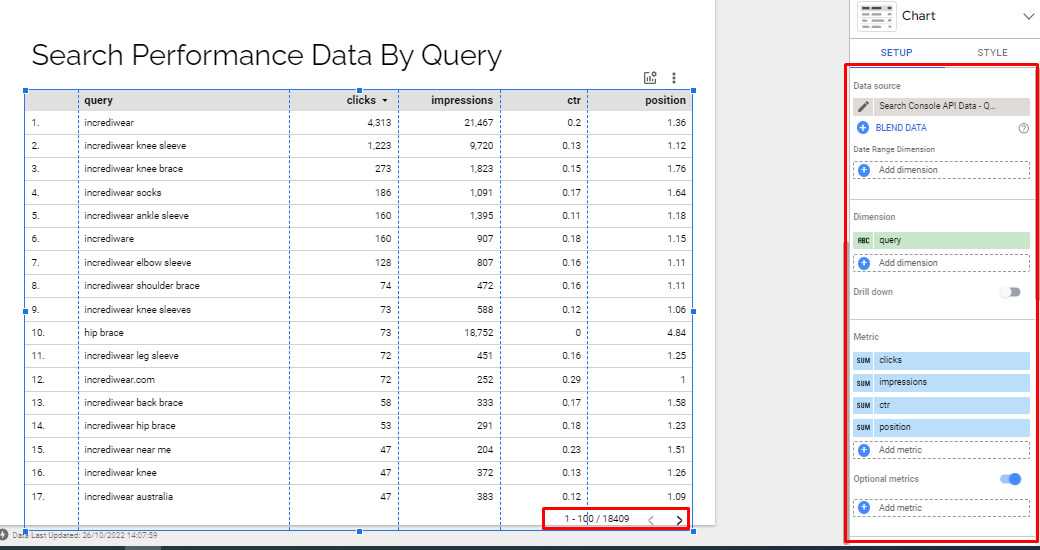
Task: Open the SETUP tab
Action: 896,52
